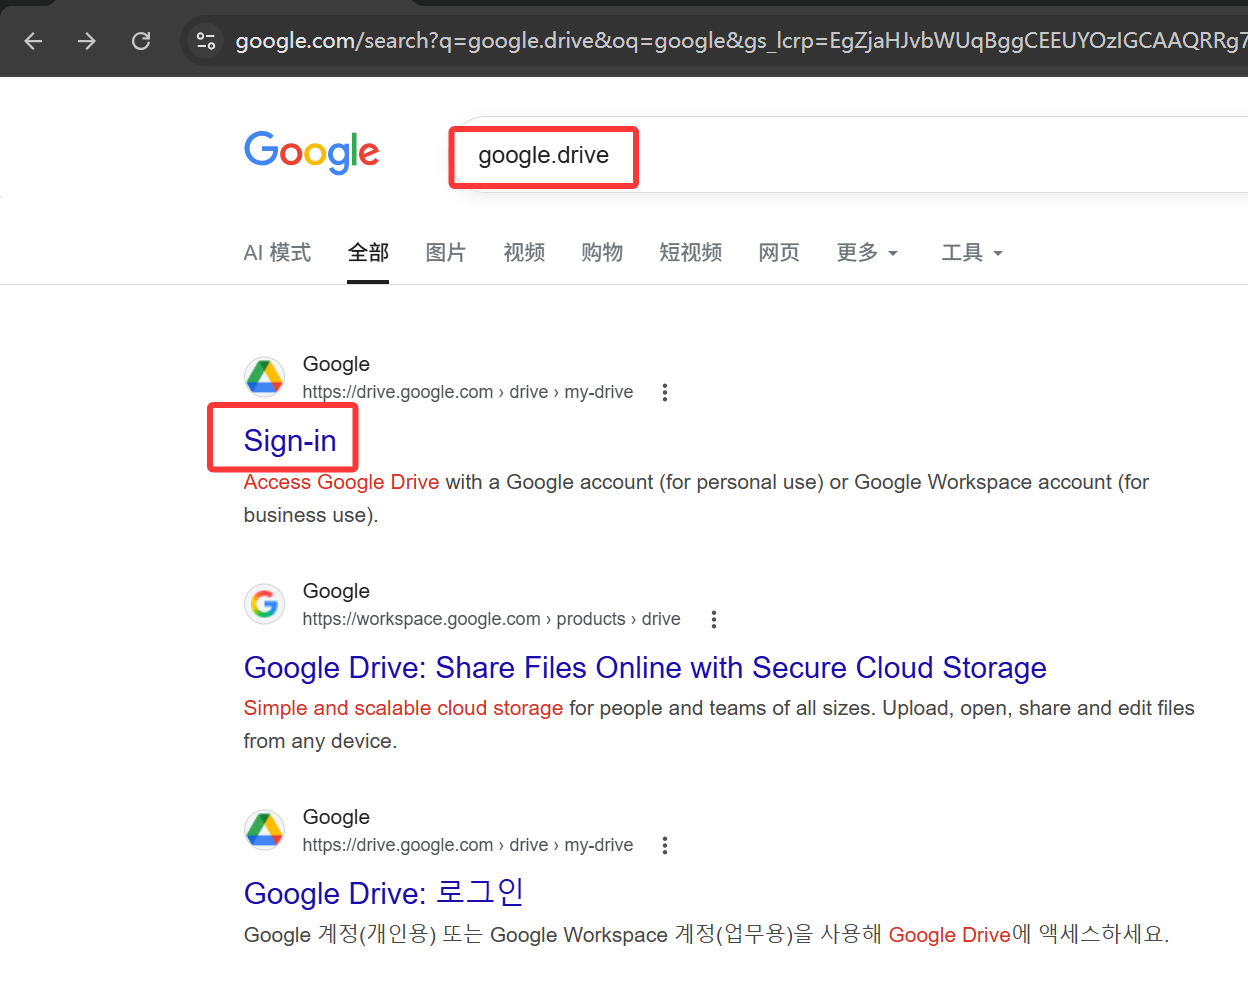Click the 'Access Google Drive' snippet text
Screen dimensions: 1248x996
point(341,482)
